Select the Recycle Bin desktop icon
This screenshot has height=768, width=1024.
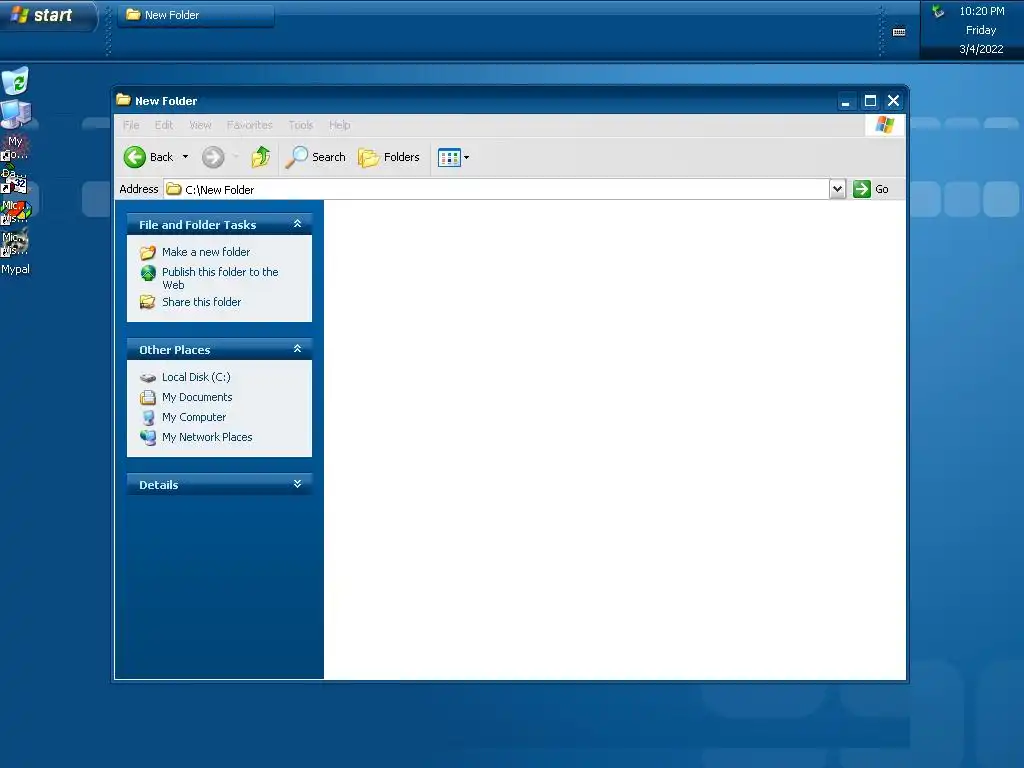tap(16, 81)
